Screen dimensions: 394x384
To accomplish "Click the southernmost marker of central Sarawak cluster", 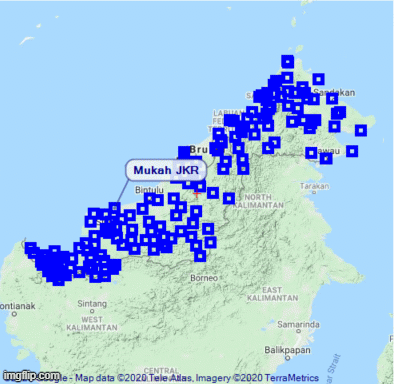I will tap(200, 256).
